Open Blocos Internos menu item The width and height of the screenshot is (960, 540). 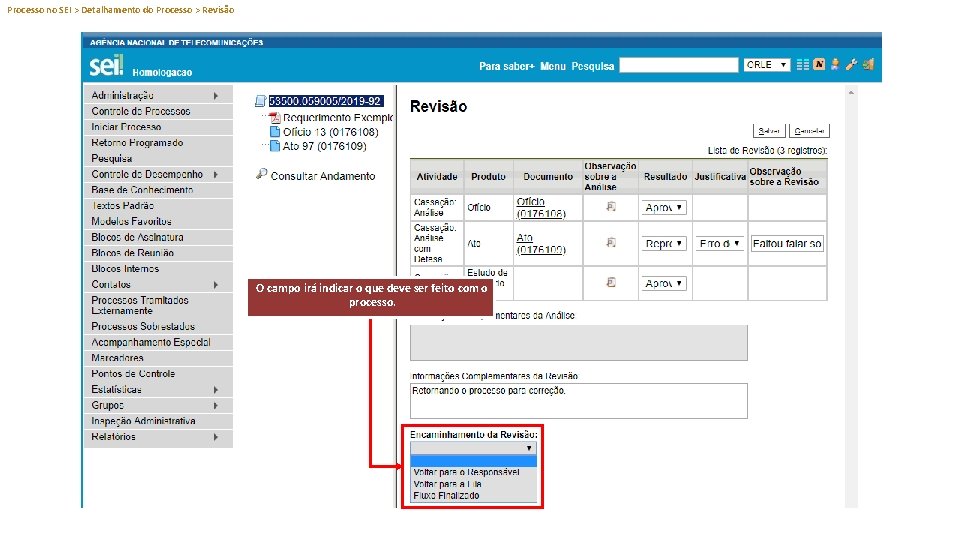coord(158,269)
